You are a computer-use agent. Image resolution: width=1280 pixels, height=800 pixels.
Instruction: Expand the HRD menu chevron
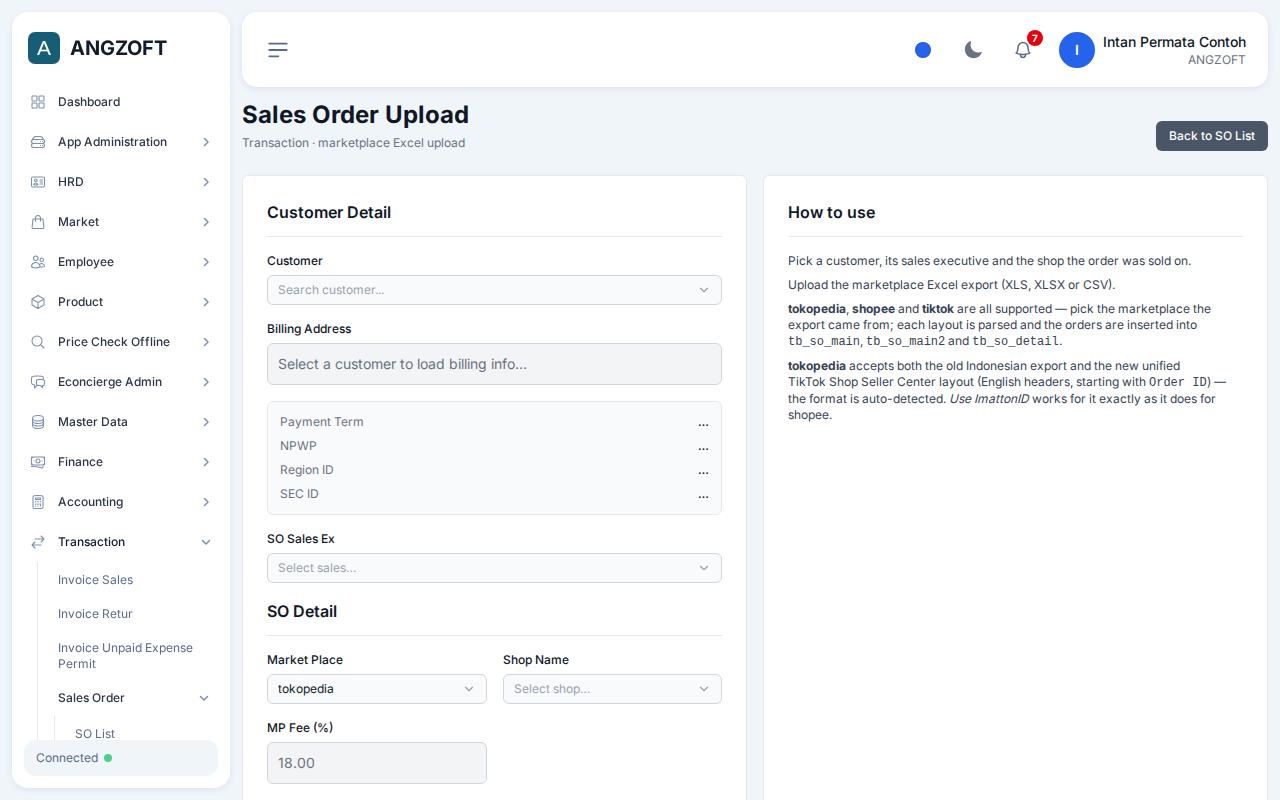point(206,182)
